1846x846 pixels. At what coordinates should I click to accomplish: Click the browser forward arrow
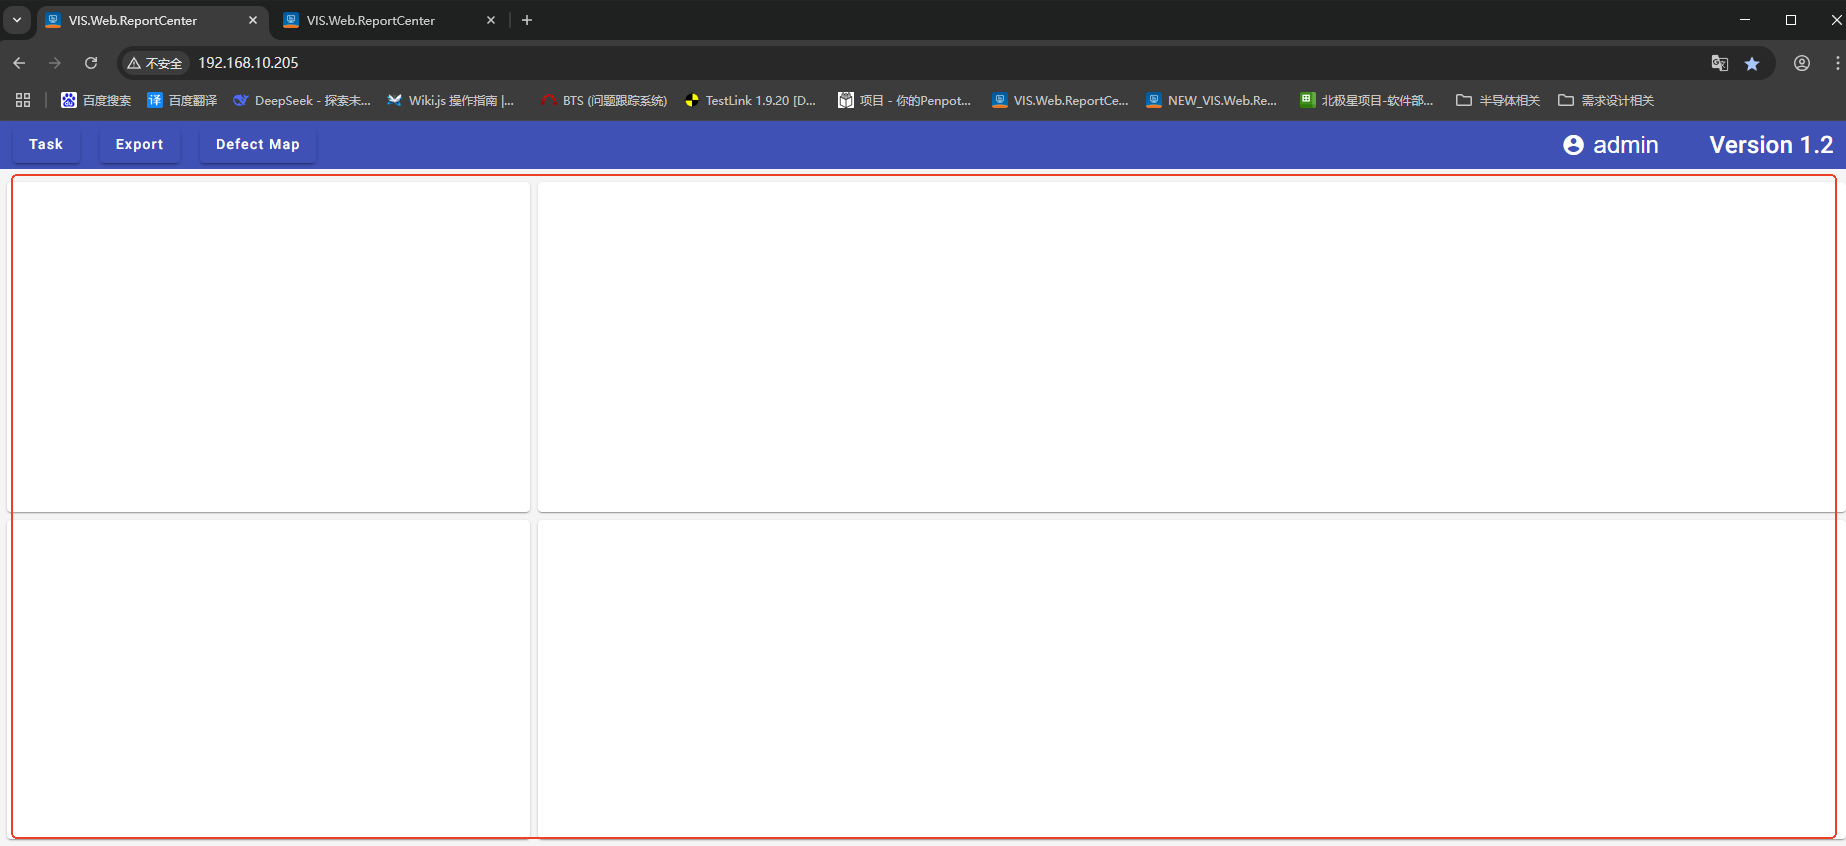[x=55, y=63]
